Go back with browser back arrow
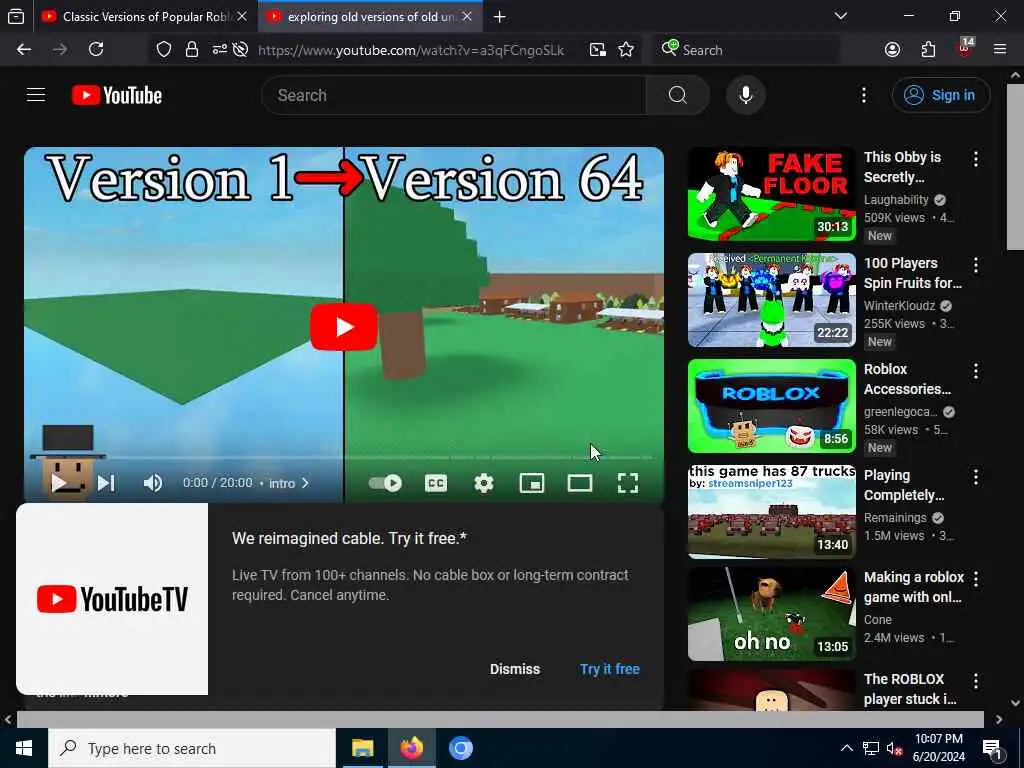The image size is (1024, 768). (24, 50)
